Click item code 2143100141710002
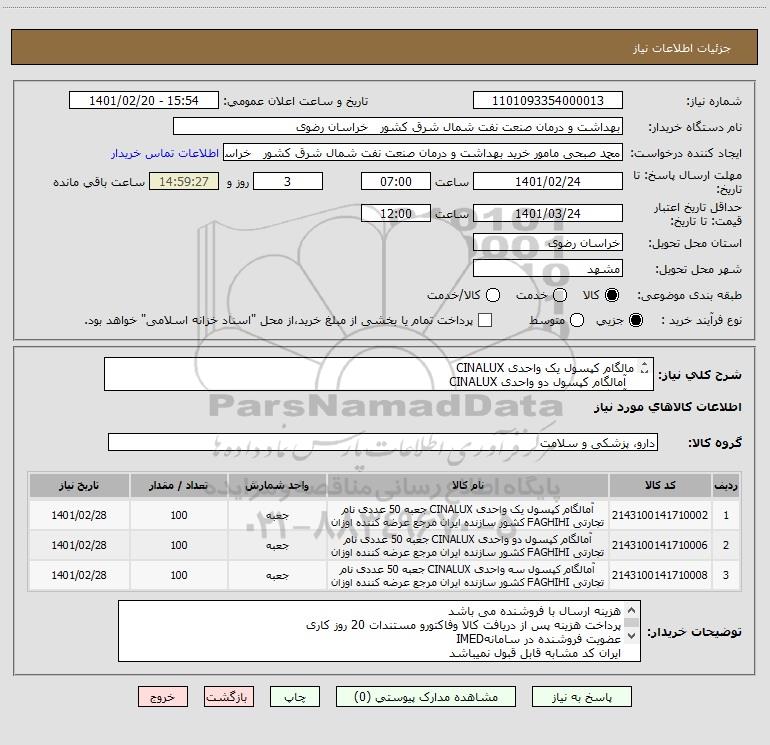This screenshot has height=745, width=770. (x=660, y=515)
